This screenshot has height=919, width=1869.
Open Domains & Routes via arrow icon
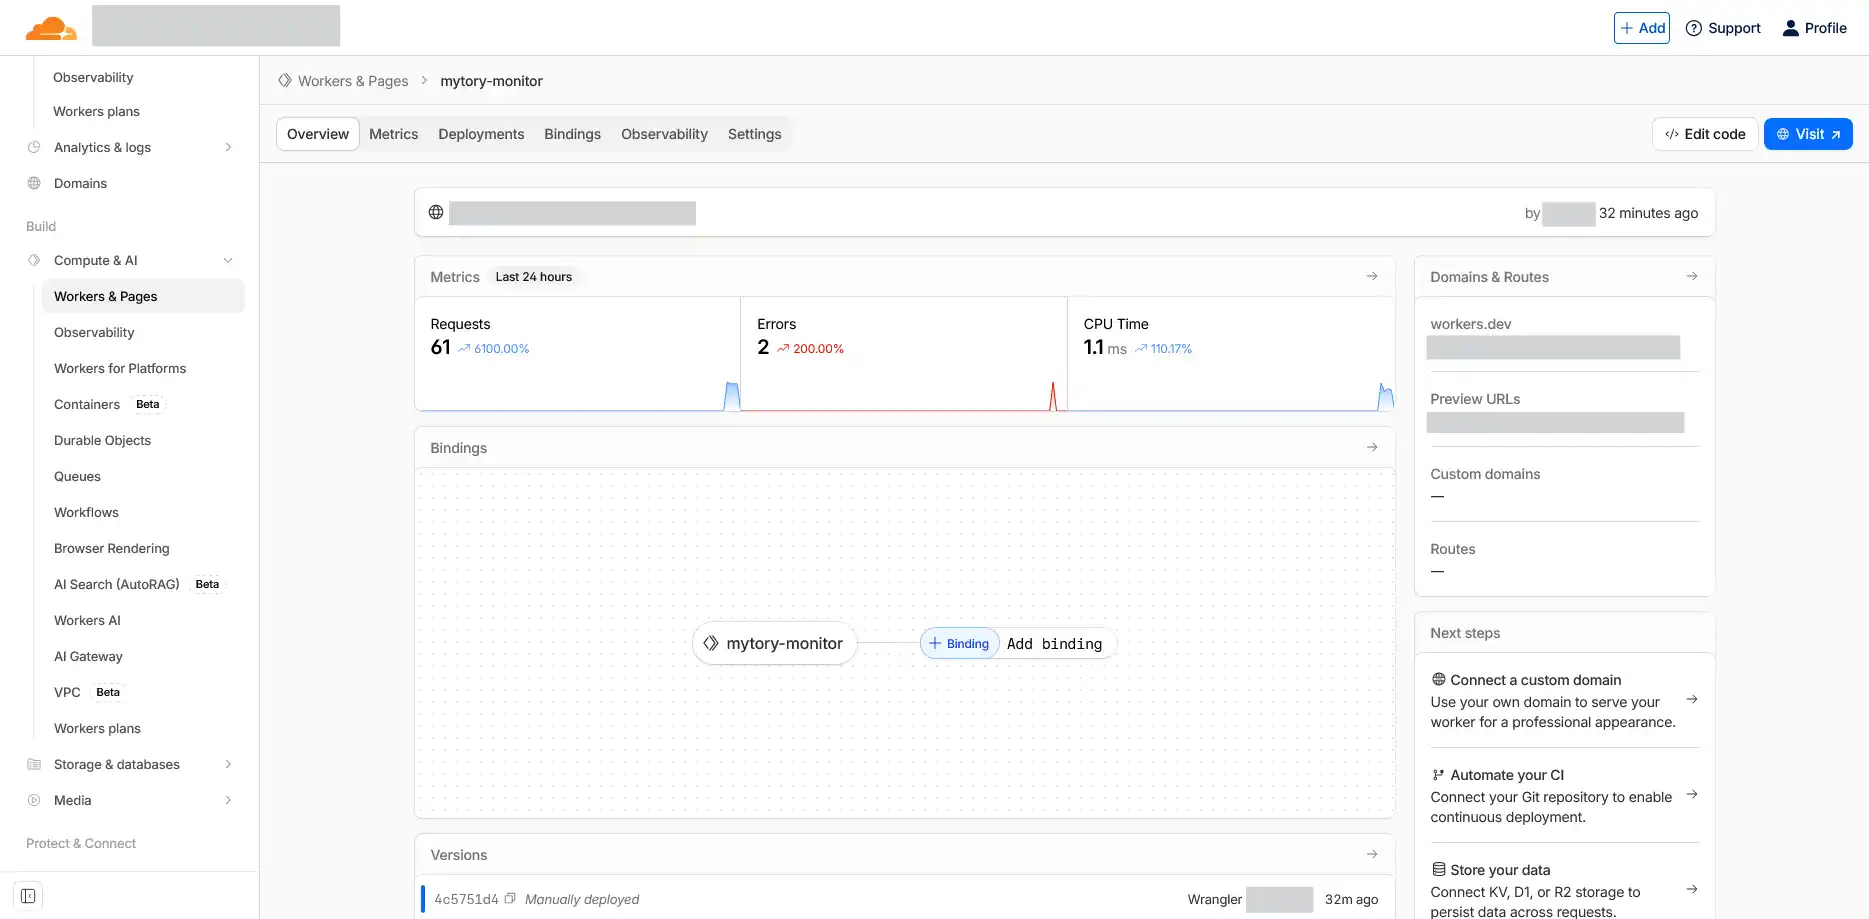1691,276
